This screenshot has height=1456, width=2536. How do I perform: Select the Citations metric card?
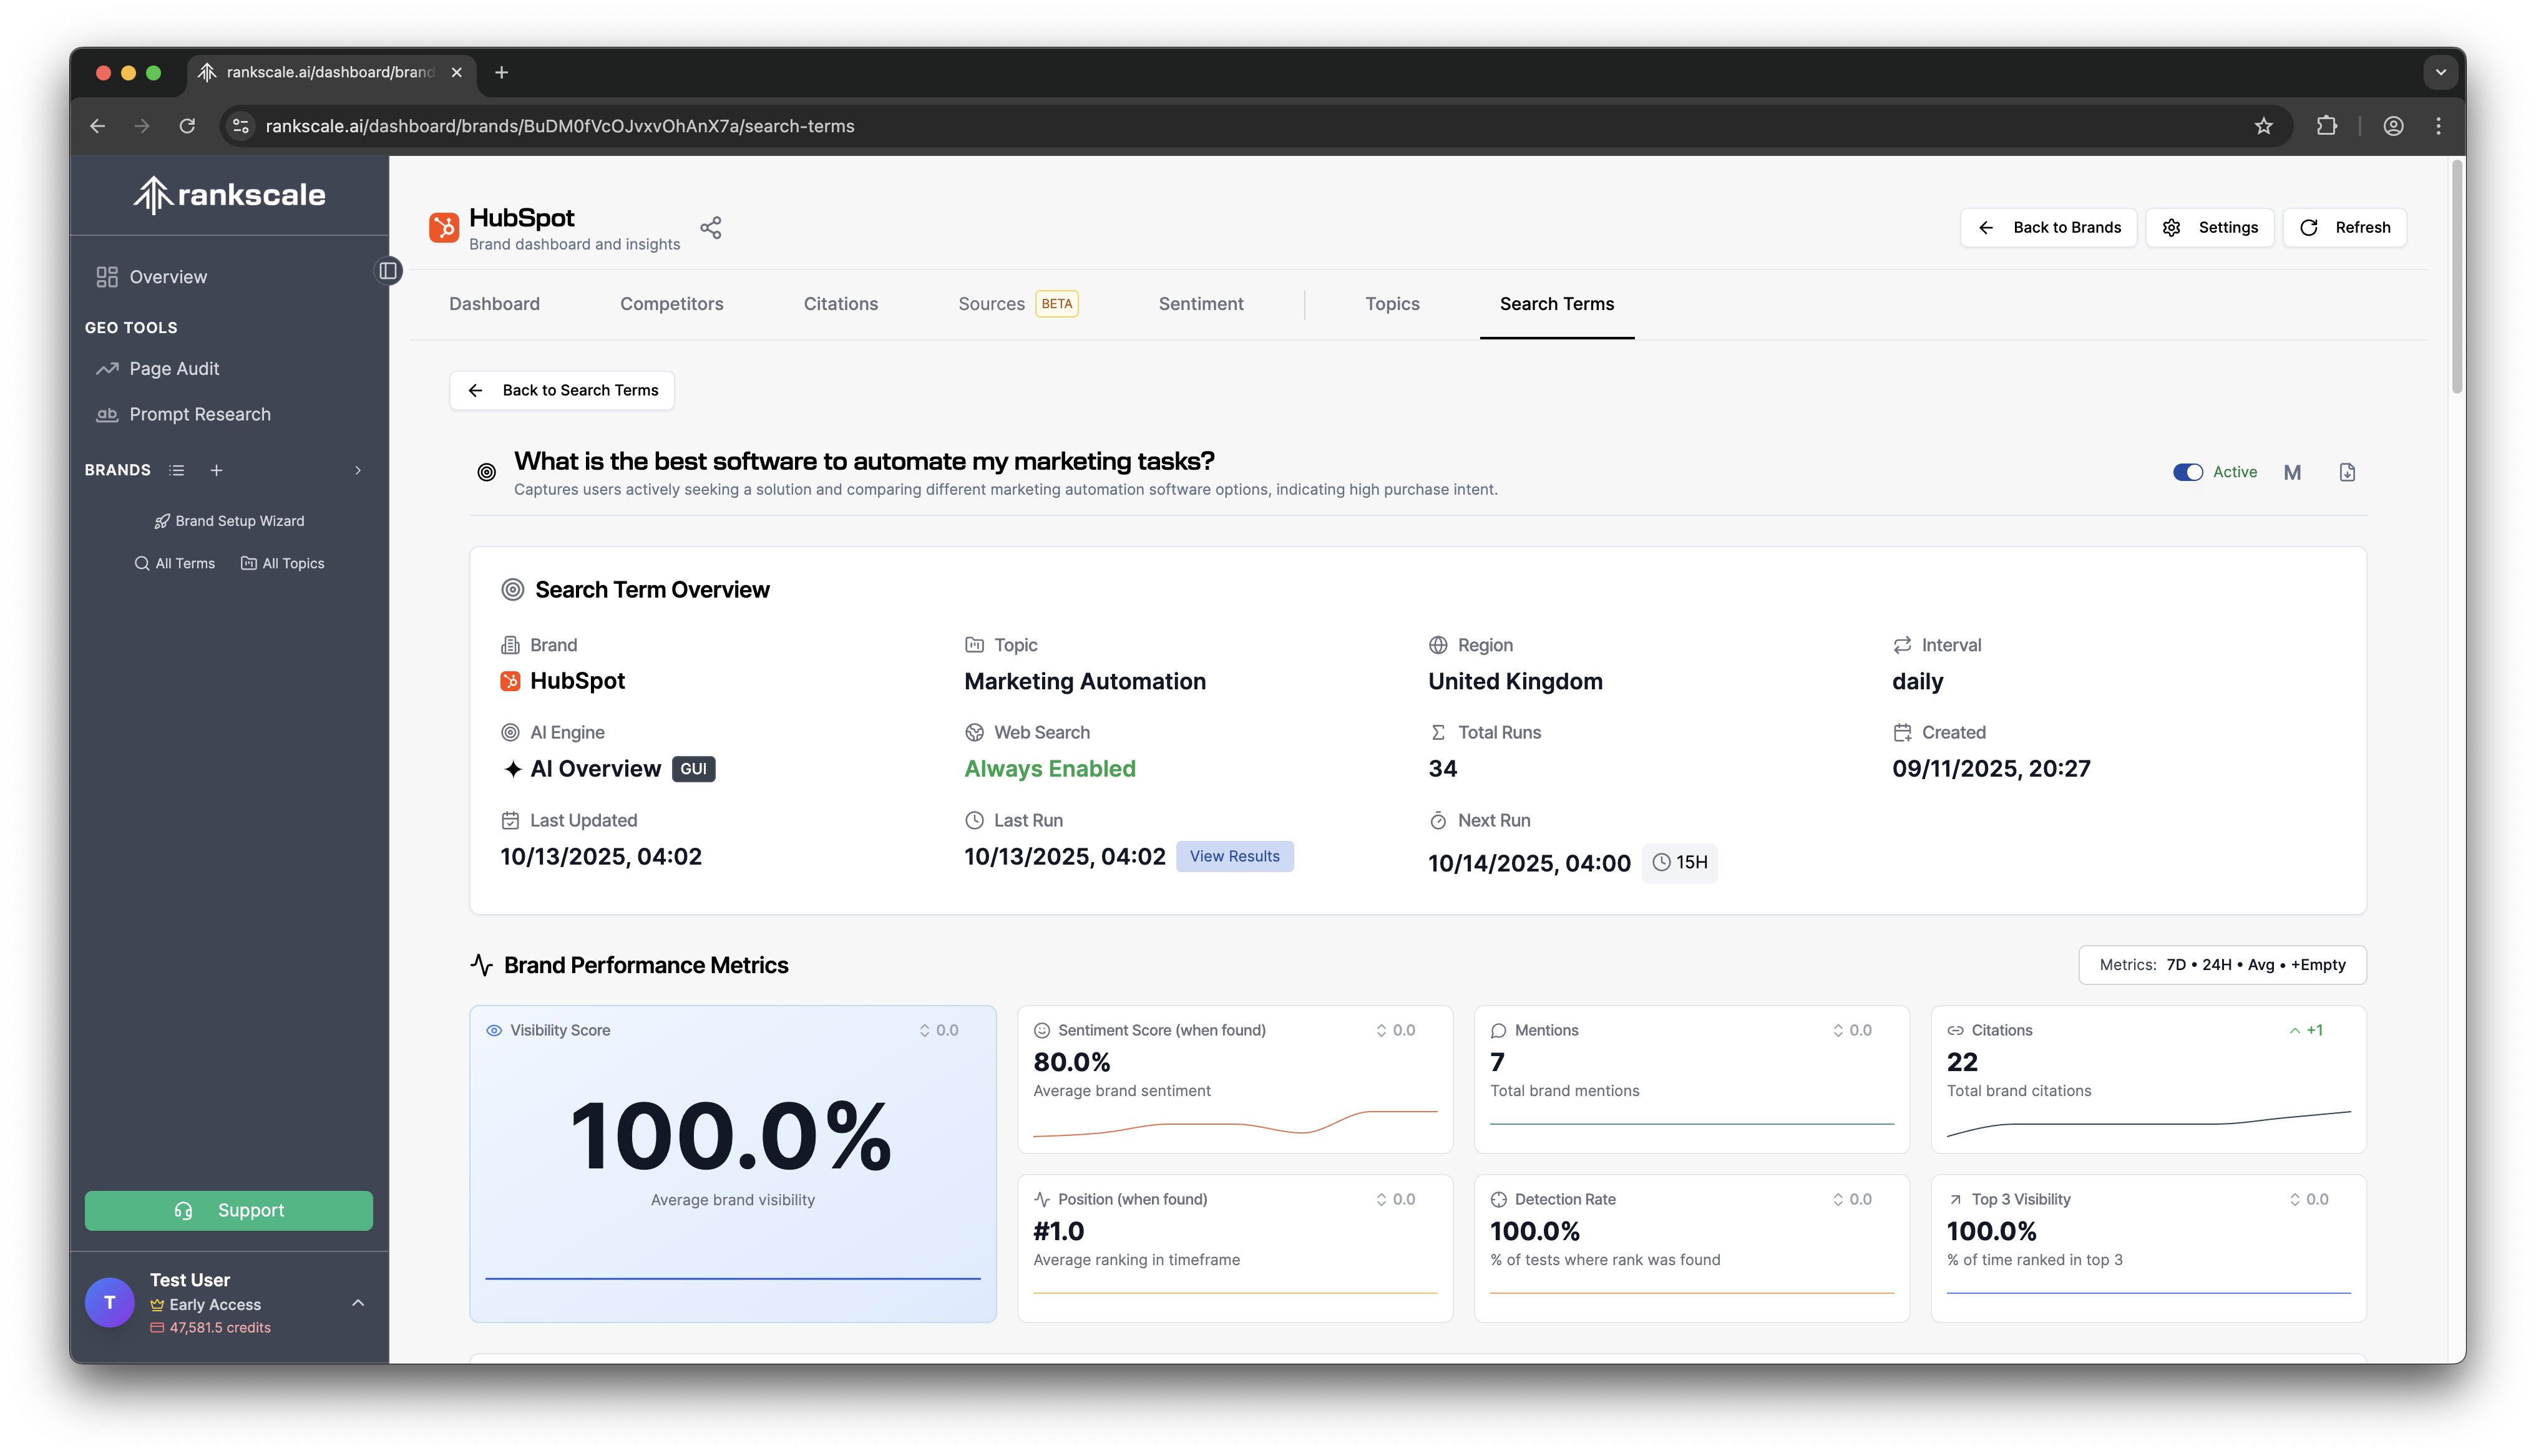tap(2148, 1080)
